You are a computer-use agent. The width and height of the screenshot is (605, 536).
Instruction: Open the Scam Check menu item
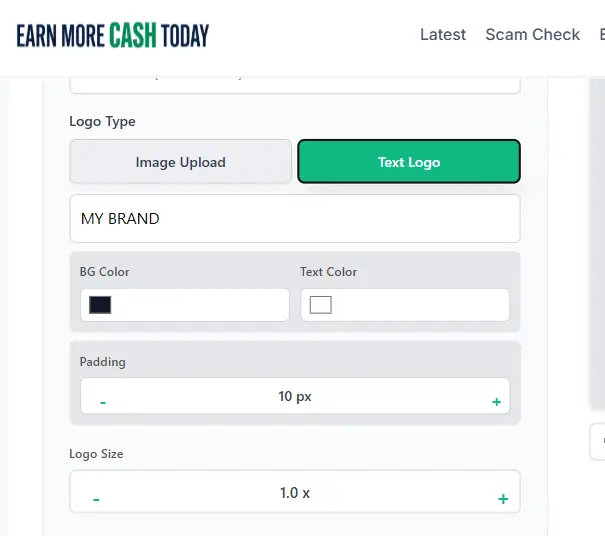(532, 35)
